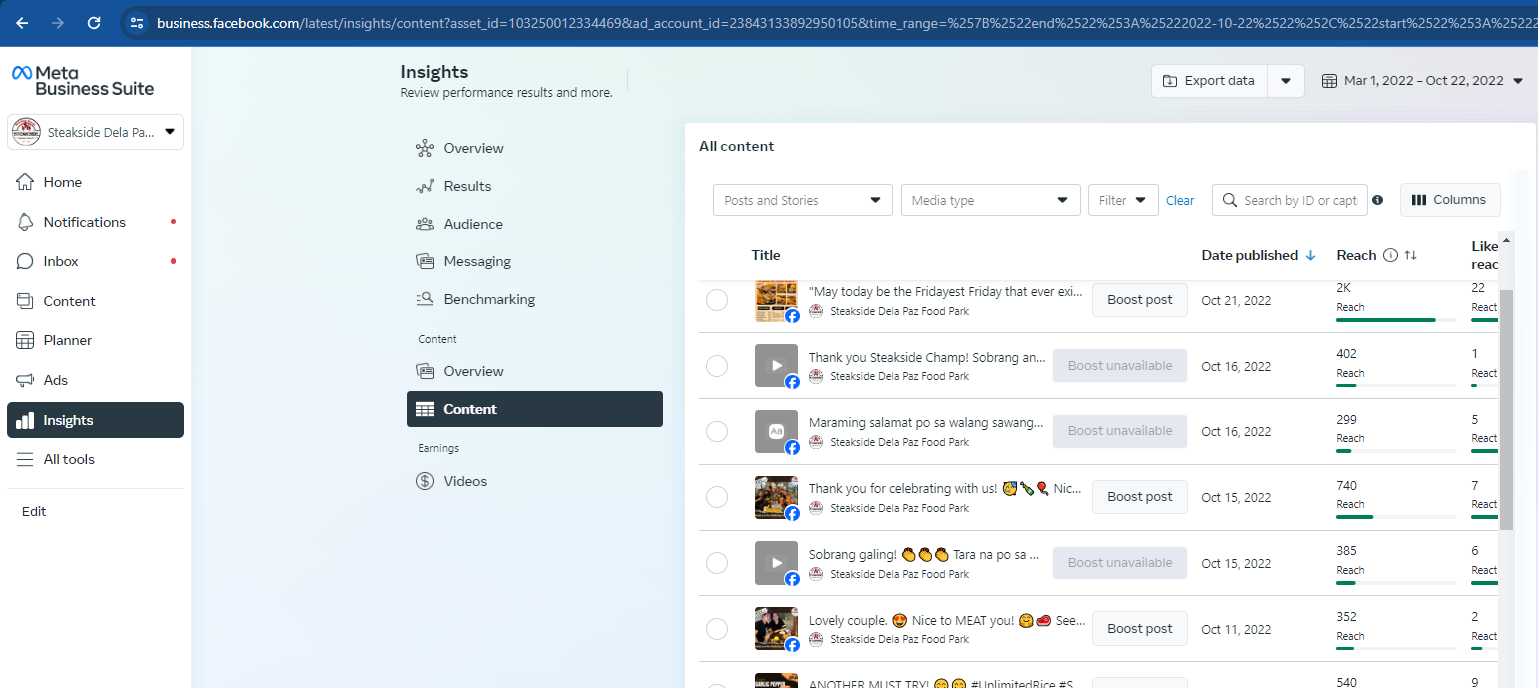Click the Planner calendar grid icon
1538x688 pixels.
coord(25,340)
